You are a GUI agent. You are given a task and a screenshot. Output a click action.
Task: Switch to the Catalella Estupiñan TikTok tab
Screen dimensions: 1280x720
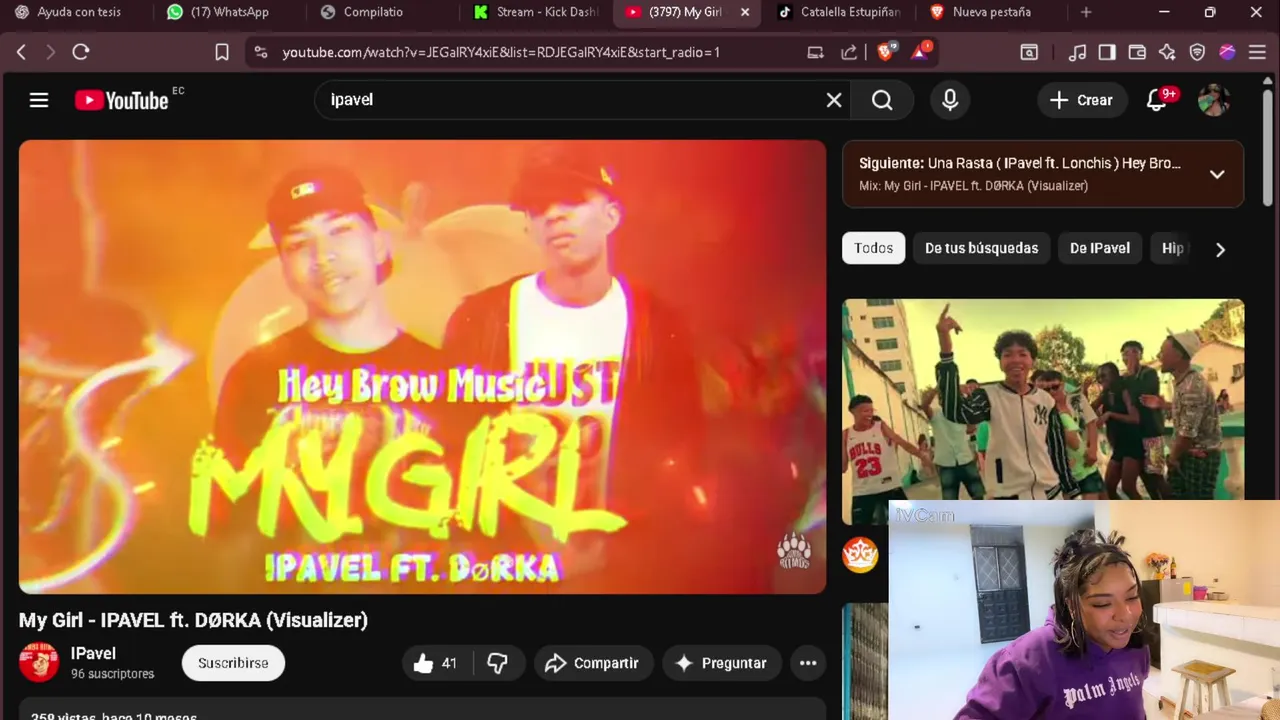click(840, 12)
